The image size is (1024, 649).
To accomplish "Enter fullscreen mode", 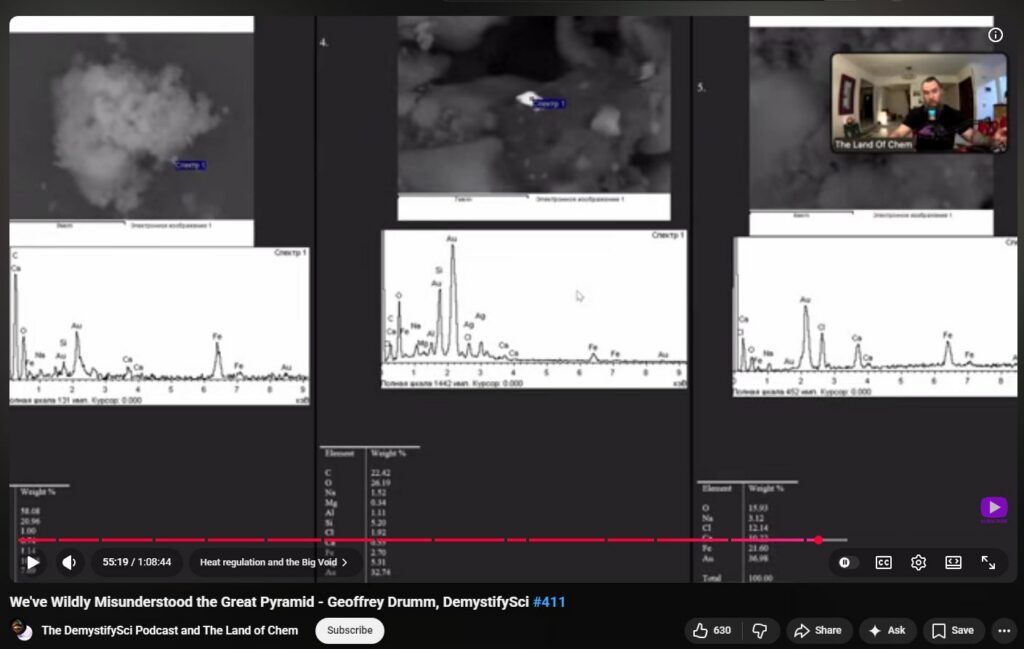I will coord(988,563).
